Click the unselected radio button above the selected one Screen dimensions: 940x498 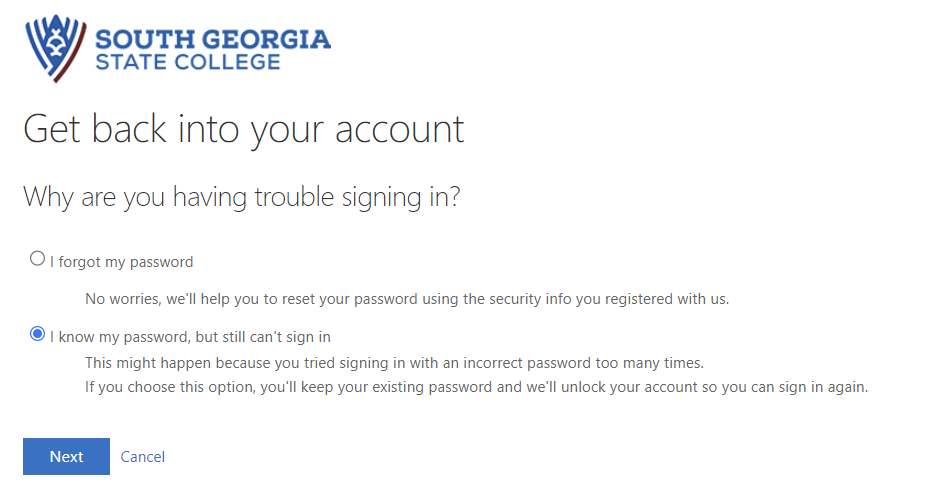click(38, 259)
